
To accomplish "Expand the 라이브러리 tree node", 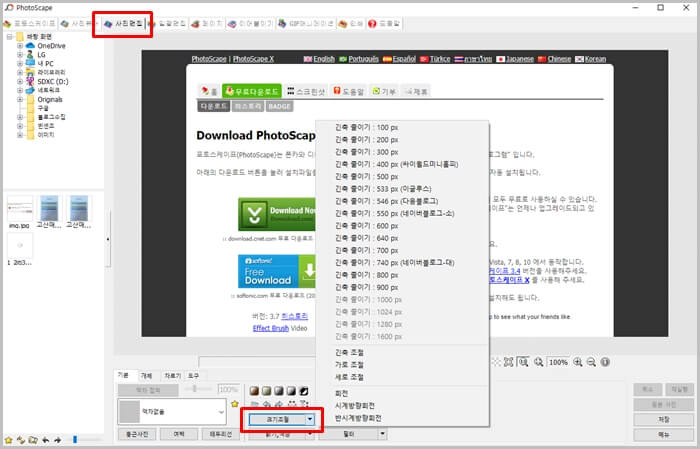I will tap(20, 72).
